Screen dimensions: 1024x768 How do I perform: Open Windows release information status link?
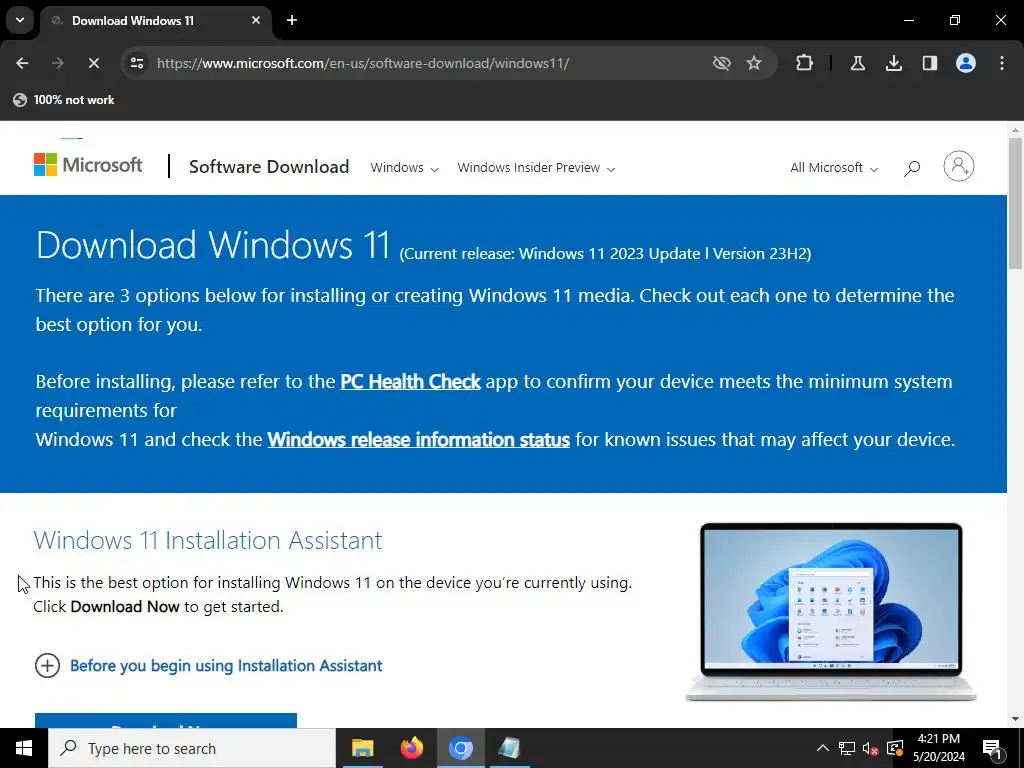(419, 440)
